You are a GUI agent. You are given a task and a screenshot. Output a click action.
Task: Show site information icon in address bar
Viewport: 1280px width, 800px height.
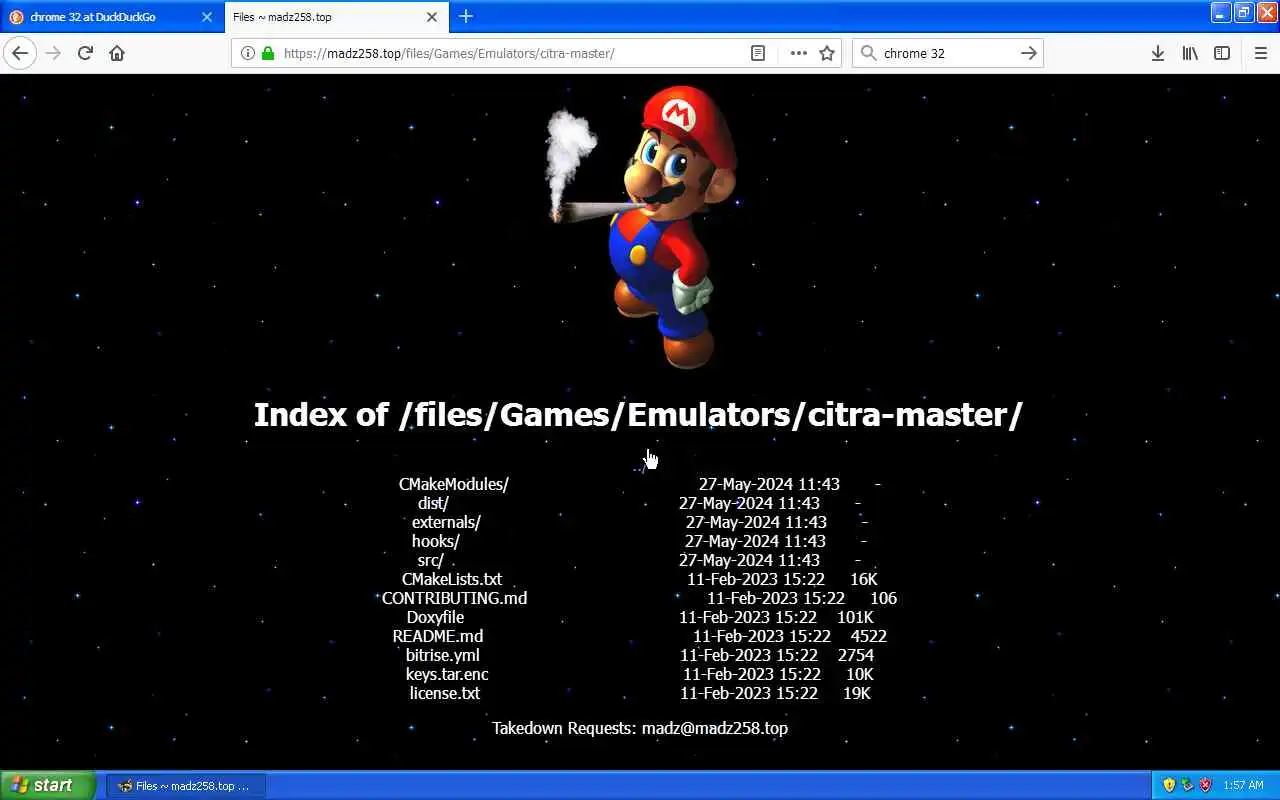(248, 53)
